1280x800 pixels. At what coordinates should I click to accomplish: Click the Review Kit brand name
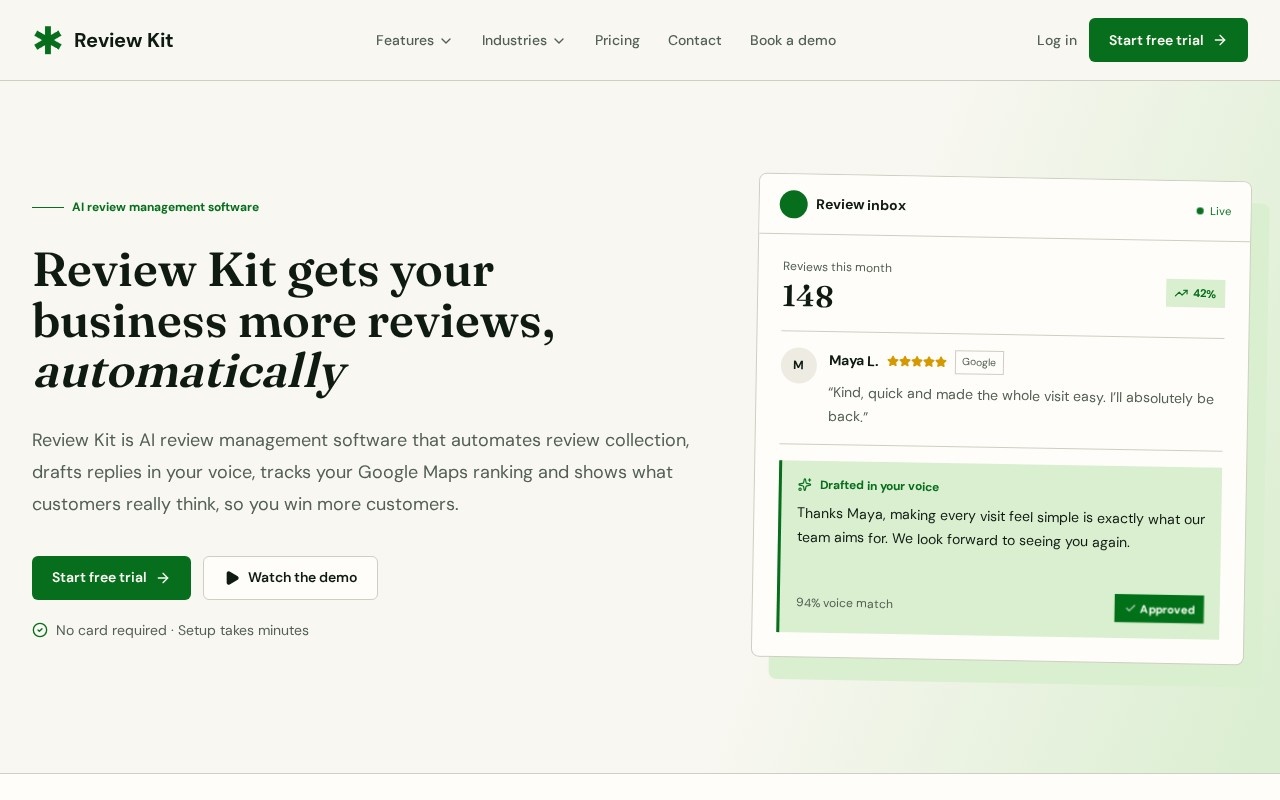point(124,40)
